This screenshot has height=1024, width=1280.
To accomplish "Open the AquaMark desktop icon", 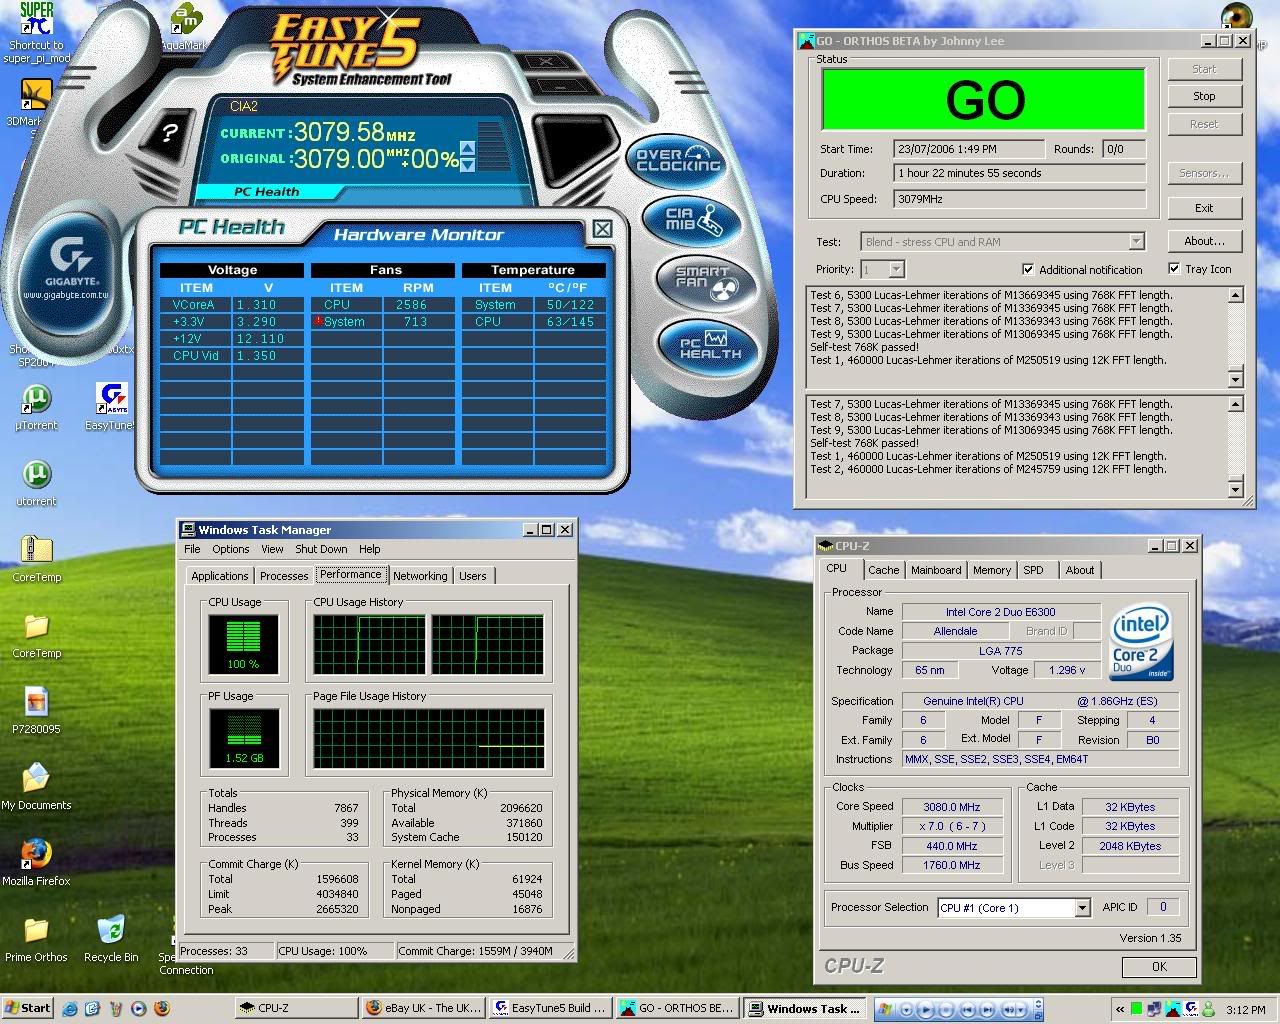I will point(186,27).
